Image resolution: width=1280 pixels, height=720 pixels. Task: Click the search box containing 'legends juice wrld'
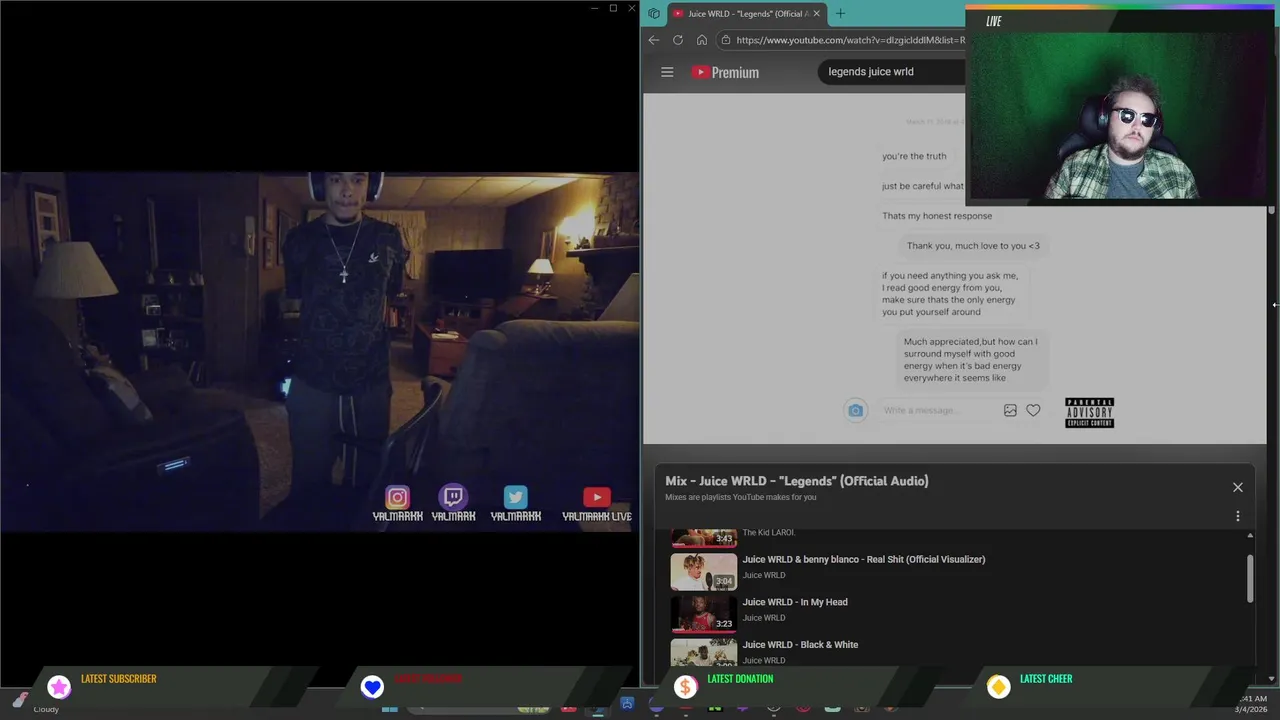tap(890, 72)
